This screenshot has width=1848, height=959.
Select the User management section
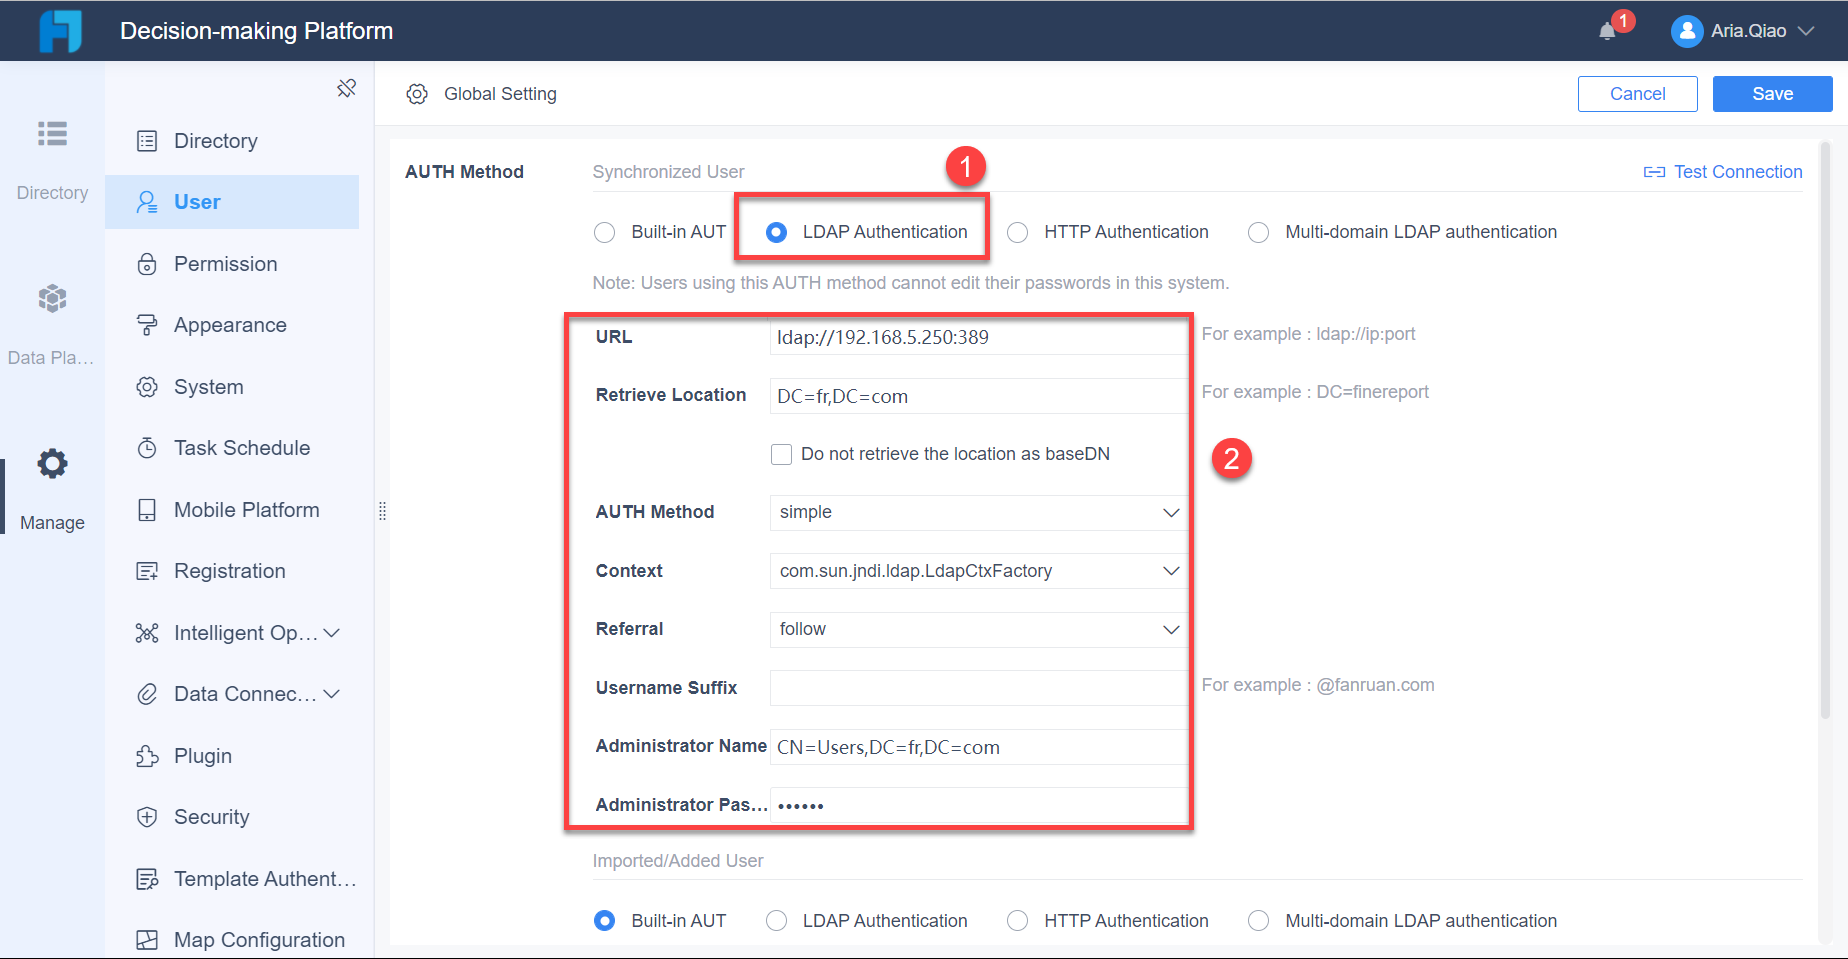(x=196, y=201)
